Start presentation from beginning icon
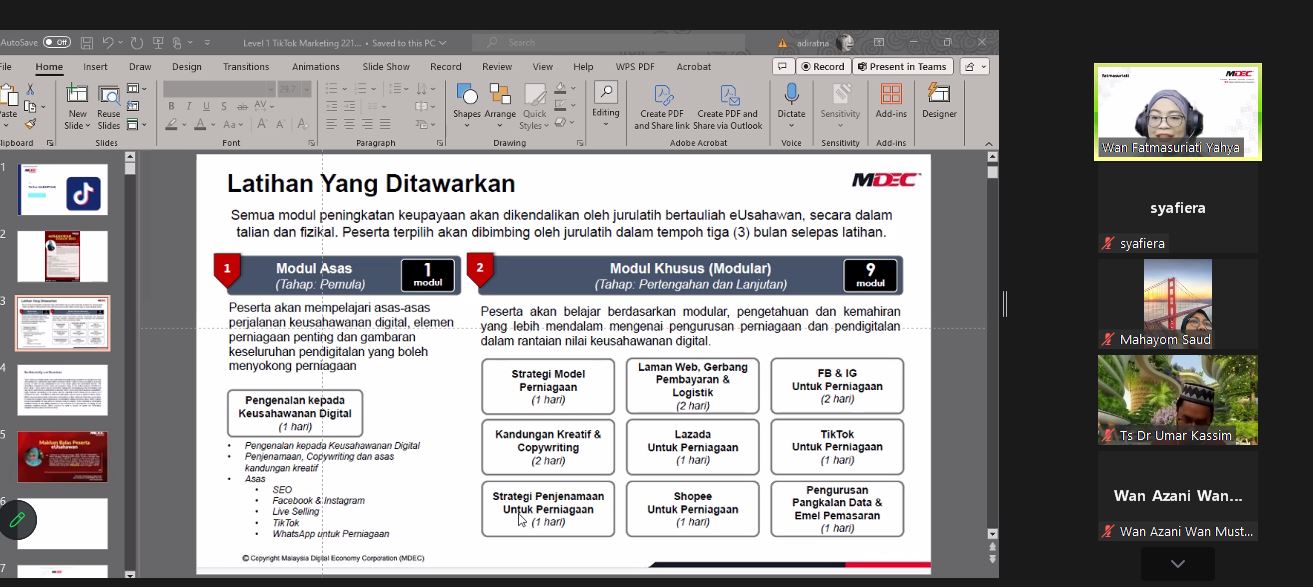This screenshot has height=587, width=1313. tap(157, 43)
